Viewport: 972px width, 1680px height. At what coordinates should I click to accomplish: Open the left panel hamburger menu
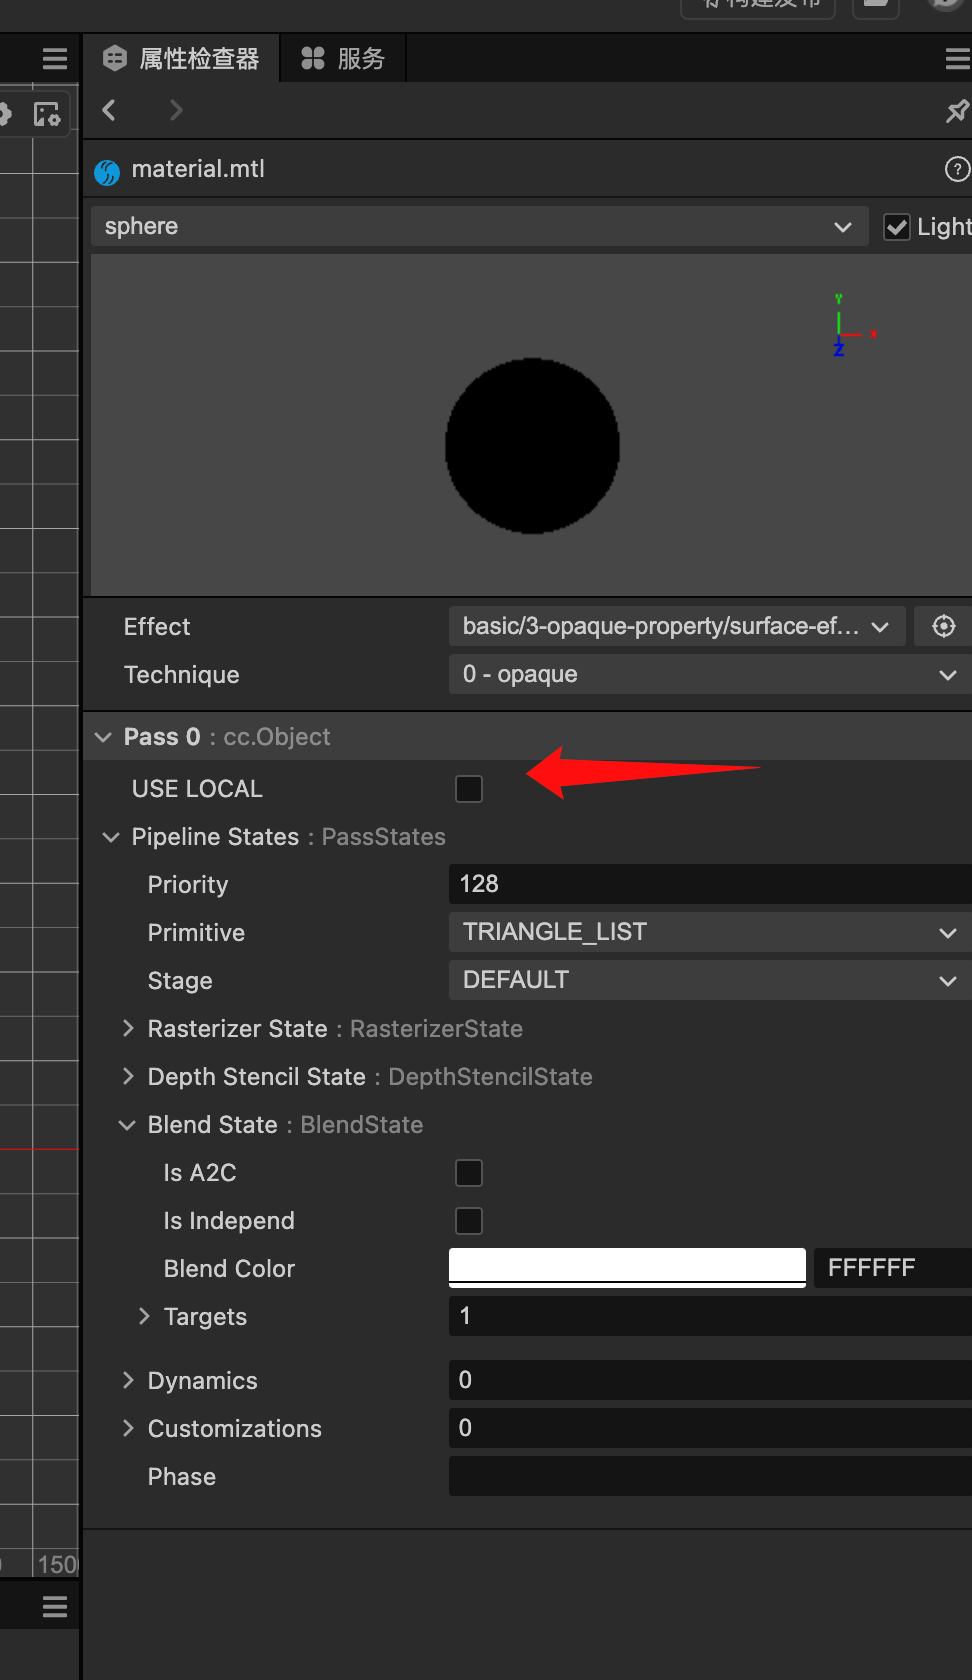click(55, 59)
